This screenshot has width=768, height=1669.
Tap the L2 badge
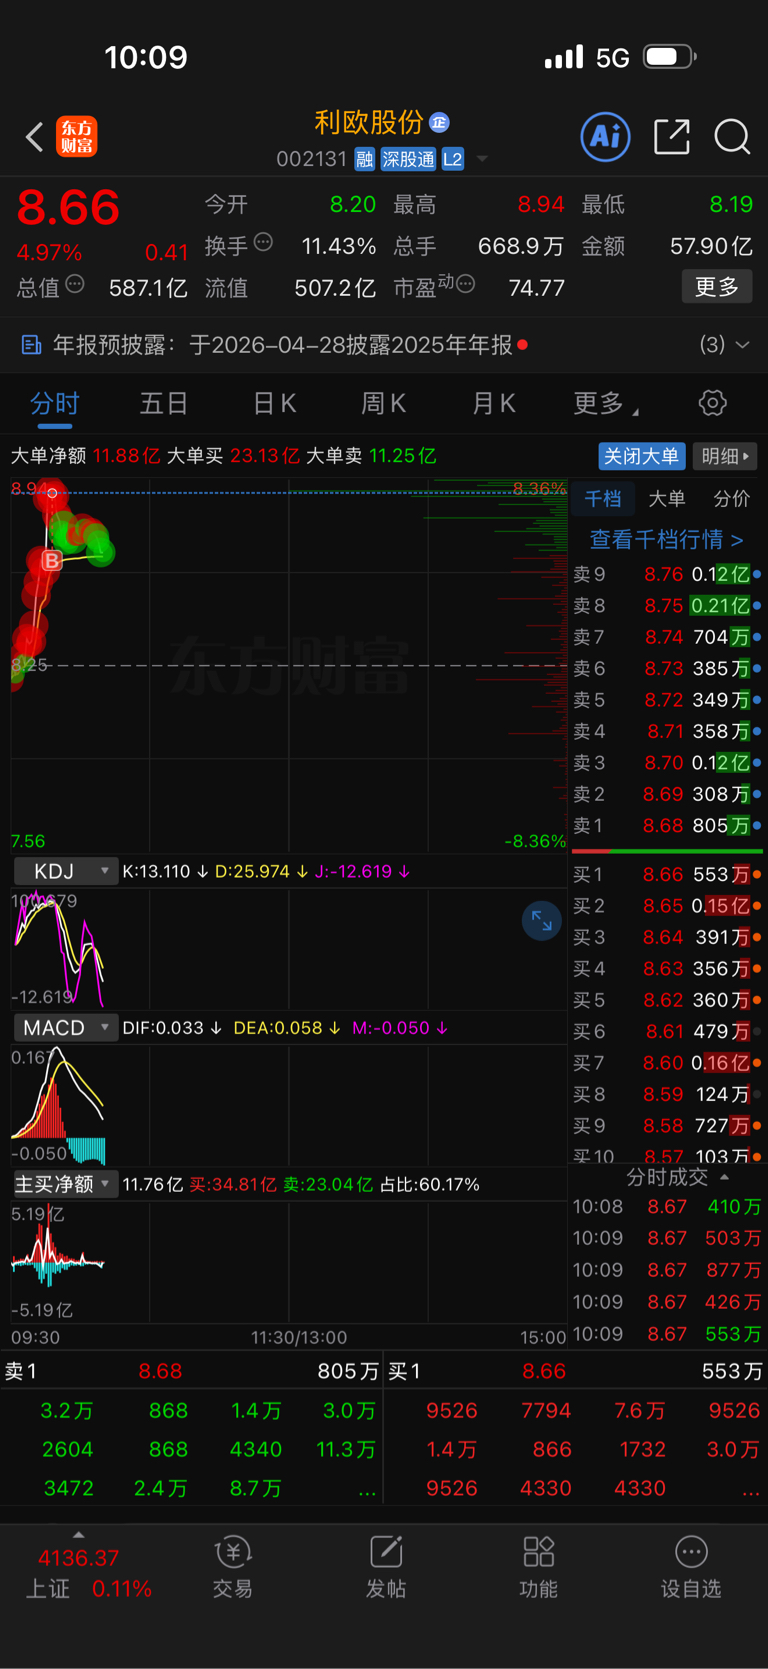tap(453, 159)
